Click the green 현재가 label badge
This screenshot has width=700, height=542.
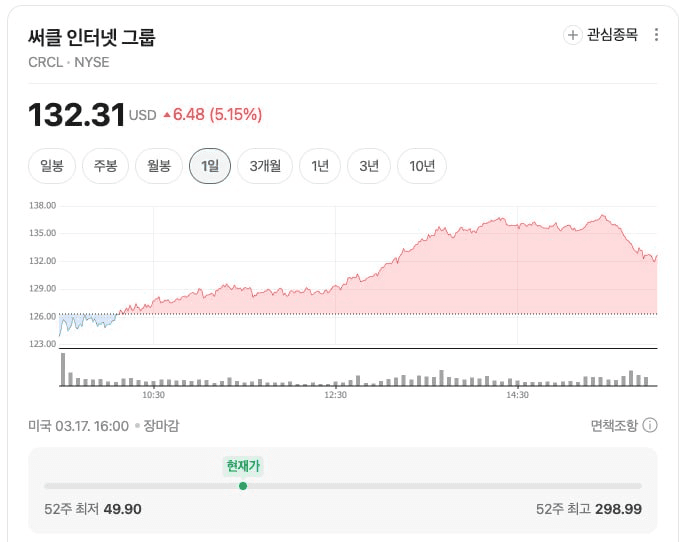coord(243,465)
